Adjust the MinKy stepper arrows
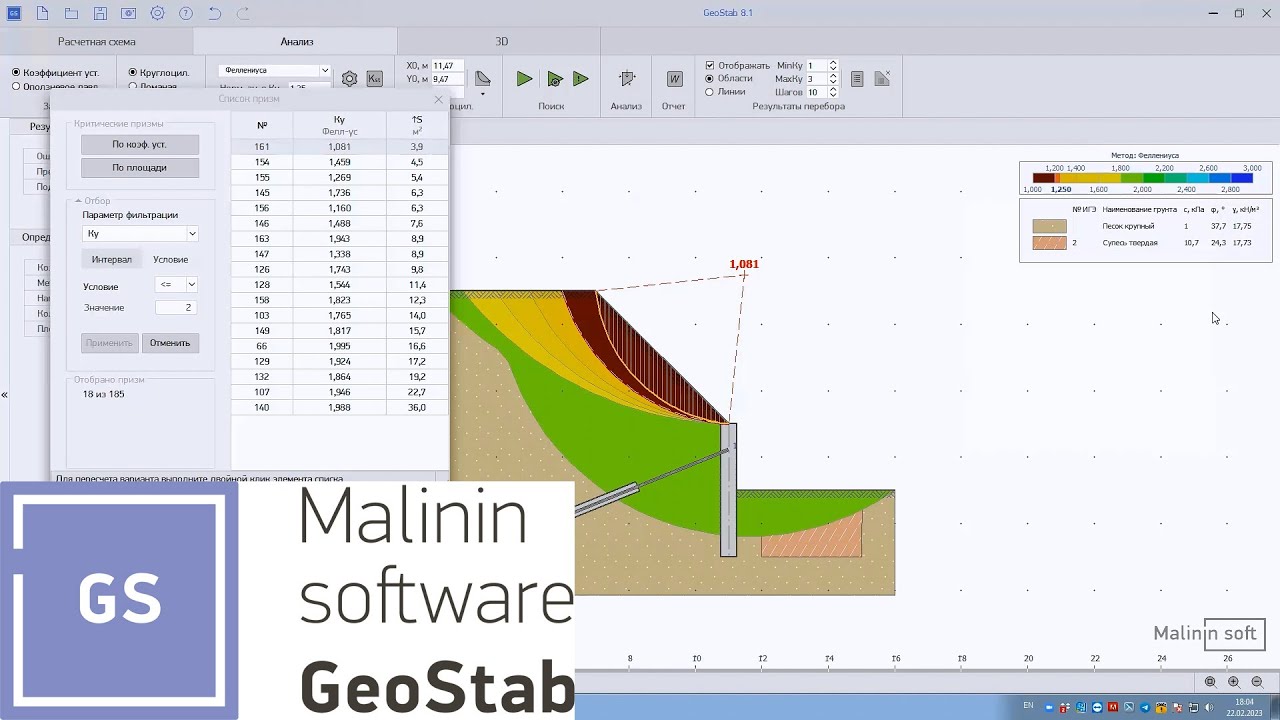 (833, 66)
